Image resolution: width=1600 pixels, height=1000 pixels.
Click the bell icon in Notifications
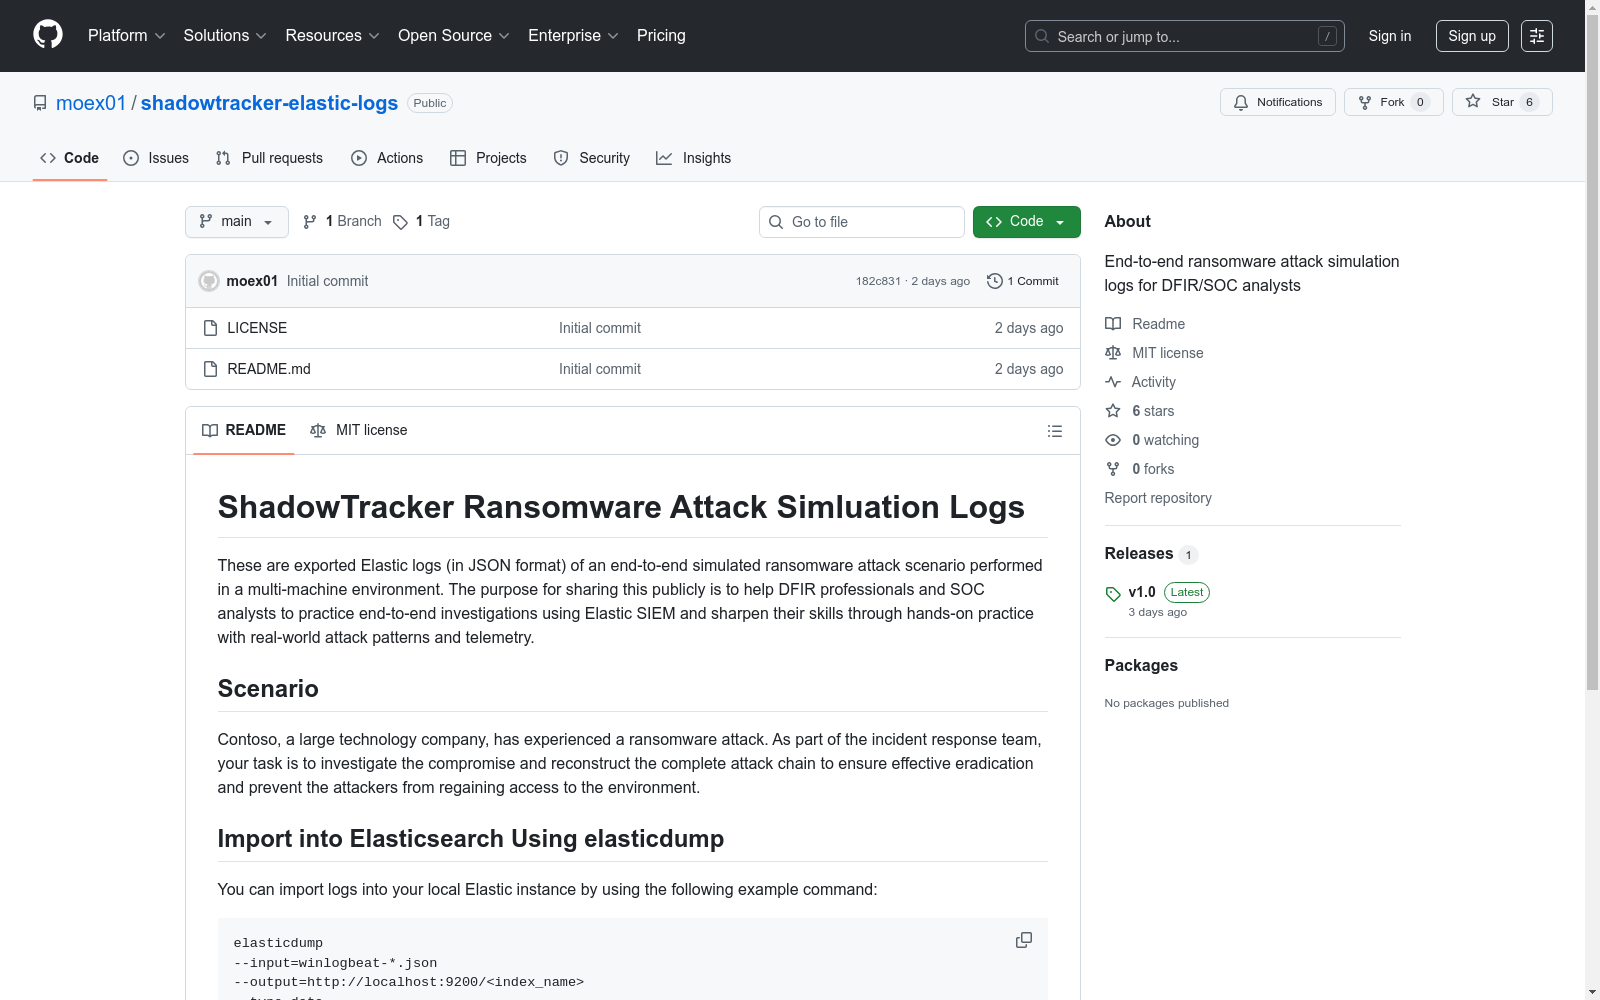click(1241, 102)
